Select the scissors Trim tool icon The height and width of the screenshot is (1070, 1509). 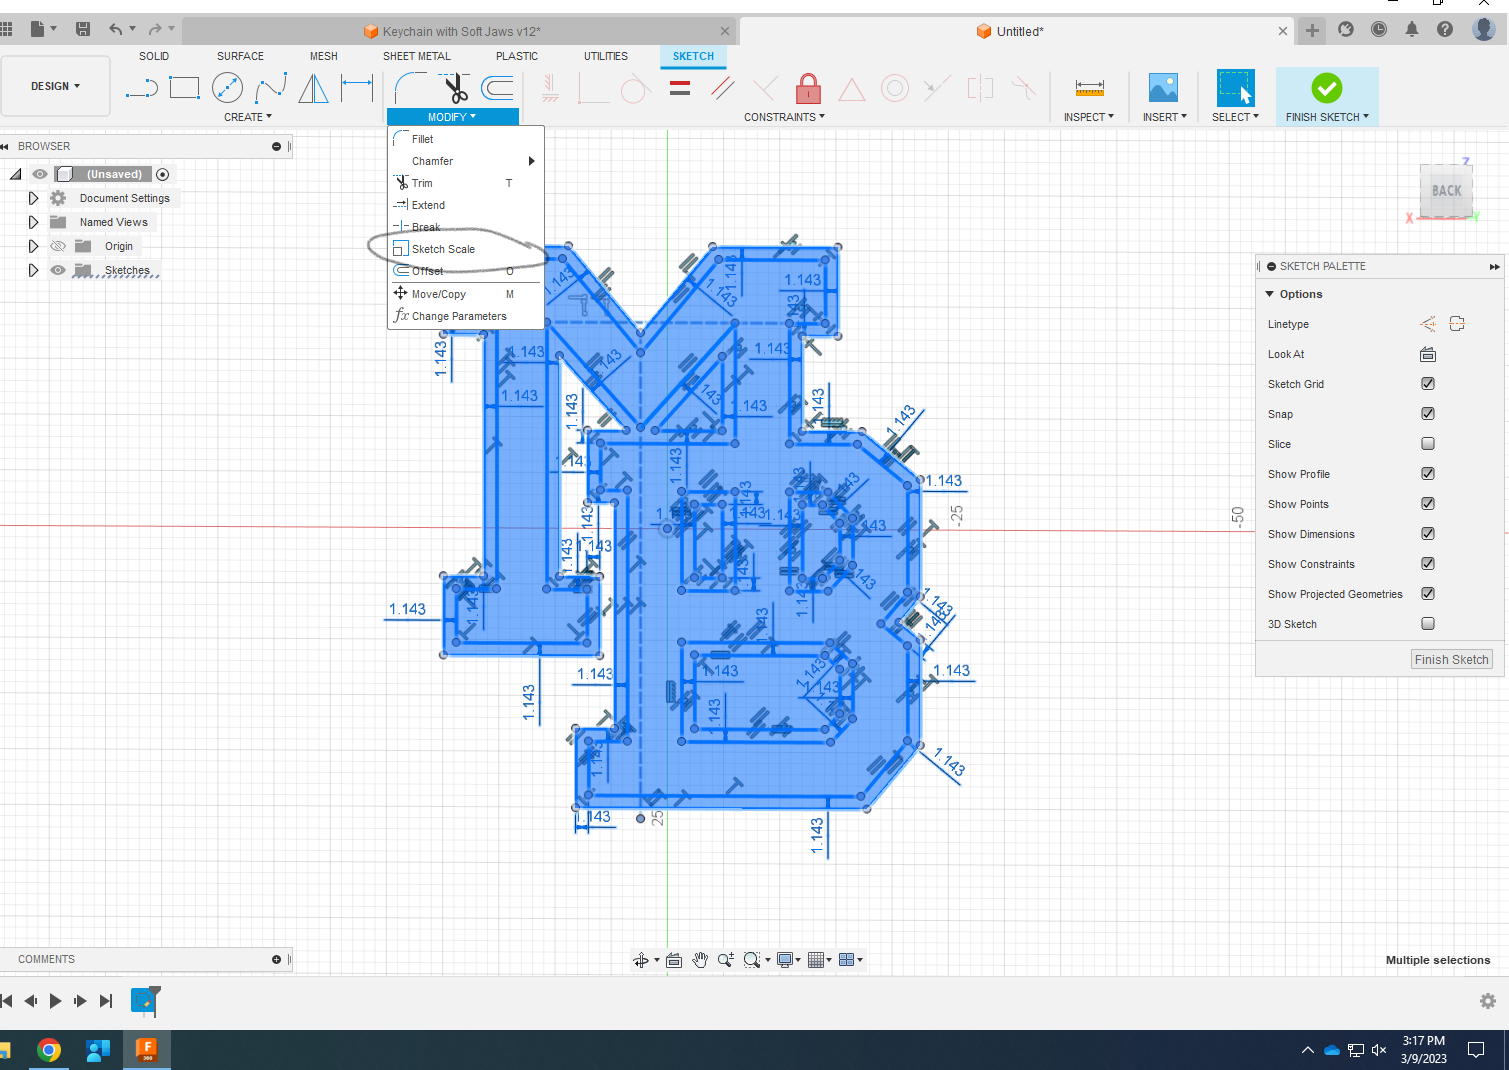pyautogui.click(x=456, y=88)
